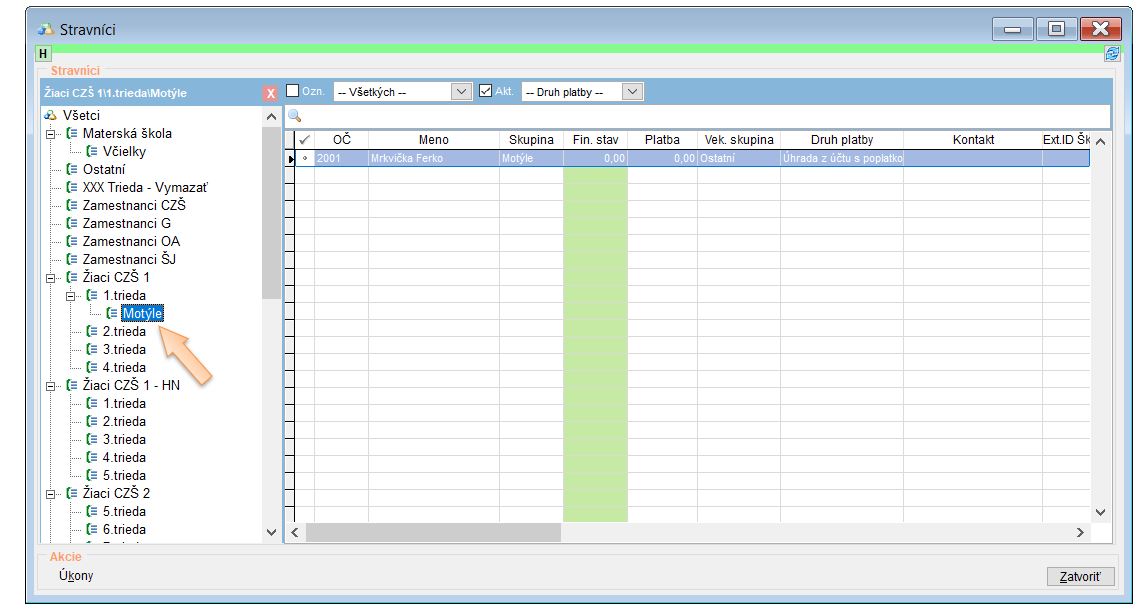
Task: Click the refresh icon at top right
Action: (1111, 54)
